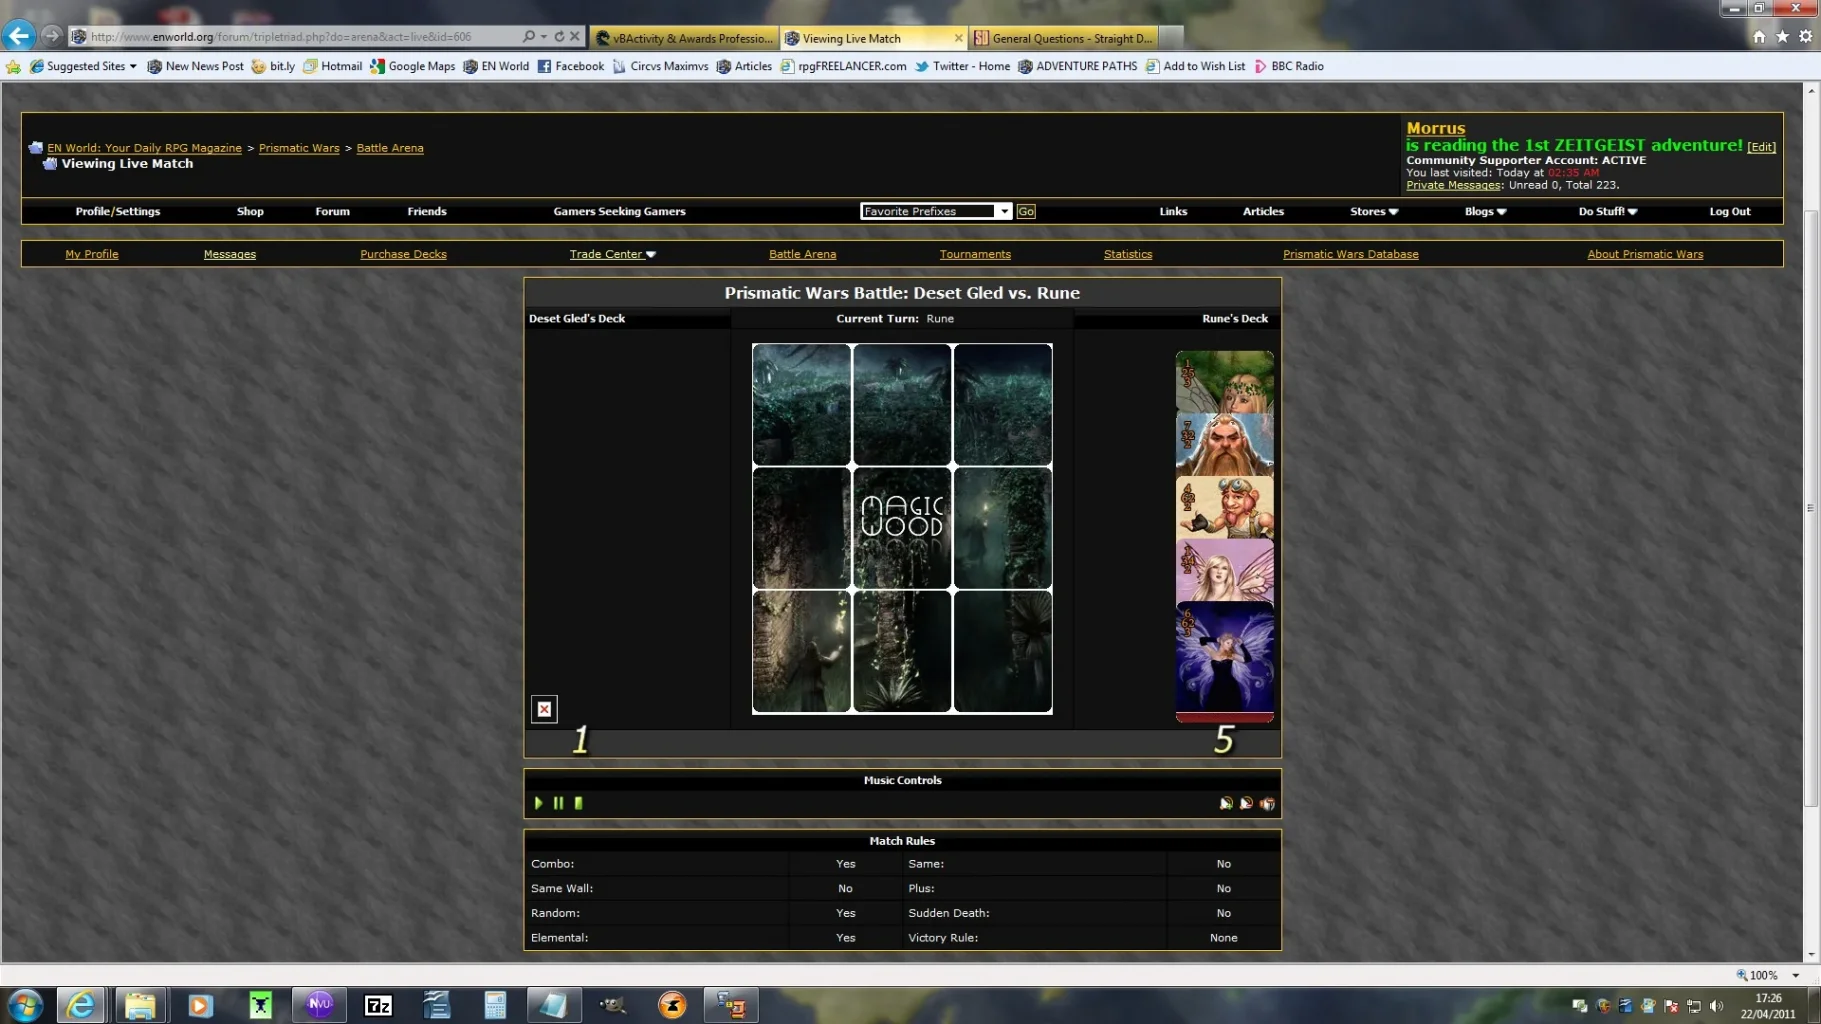This screenshot has width=1821, height=1024.
Task: Select the purple winged card in Rune's deck
Action: pos(1225,660)
